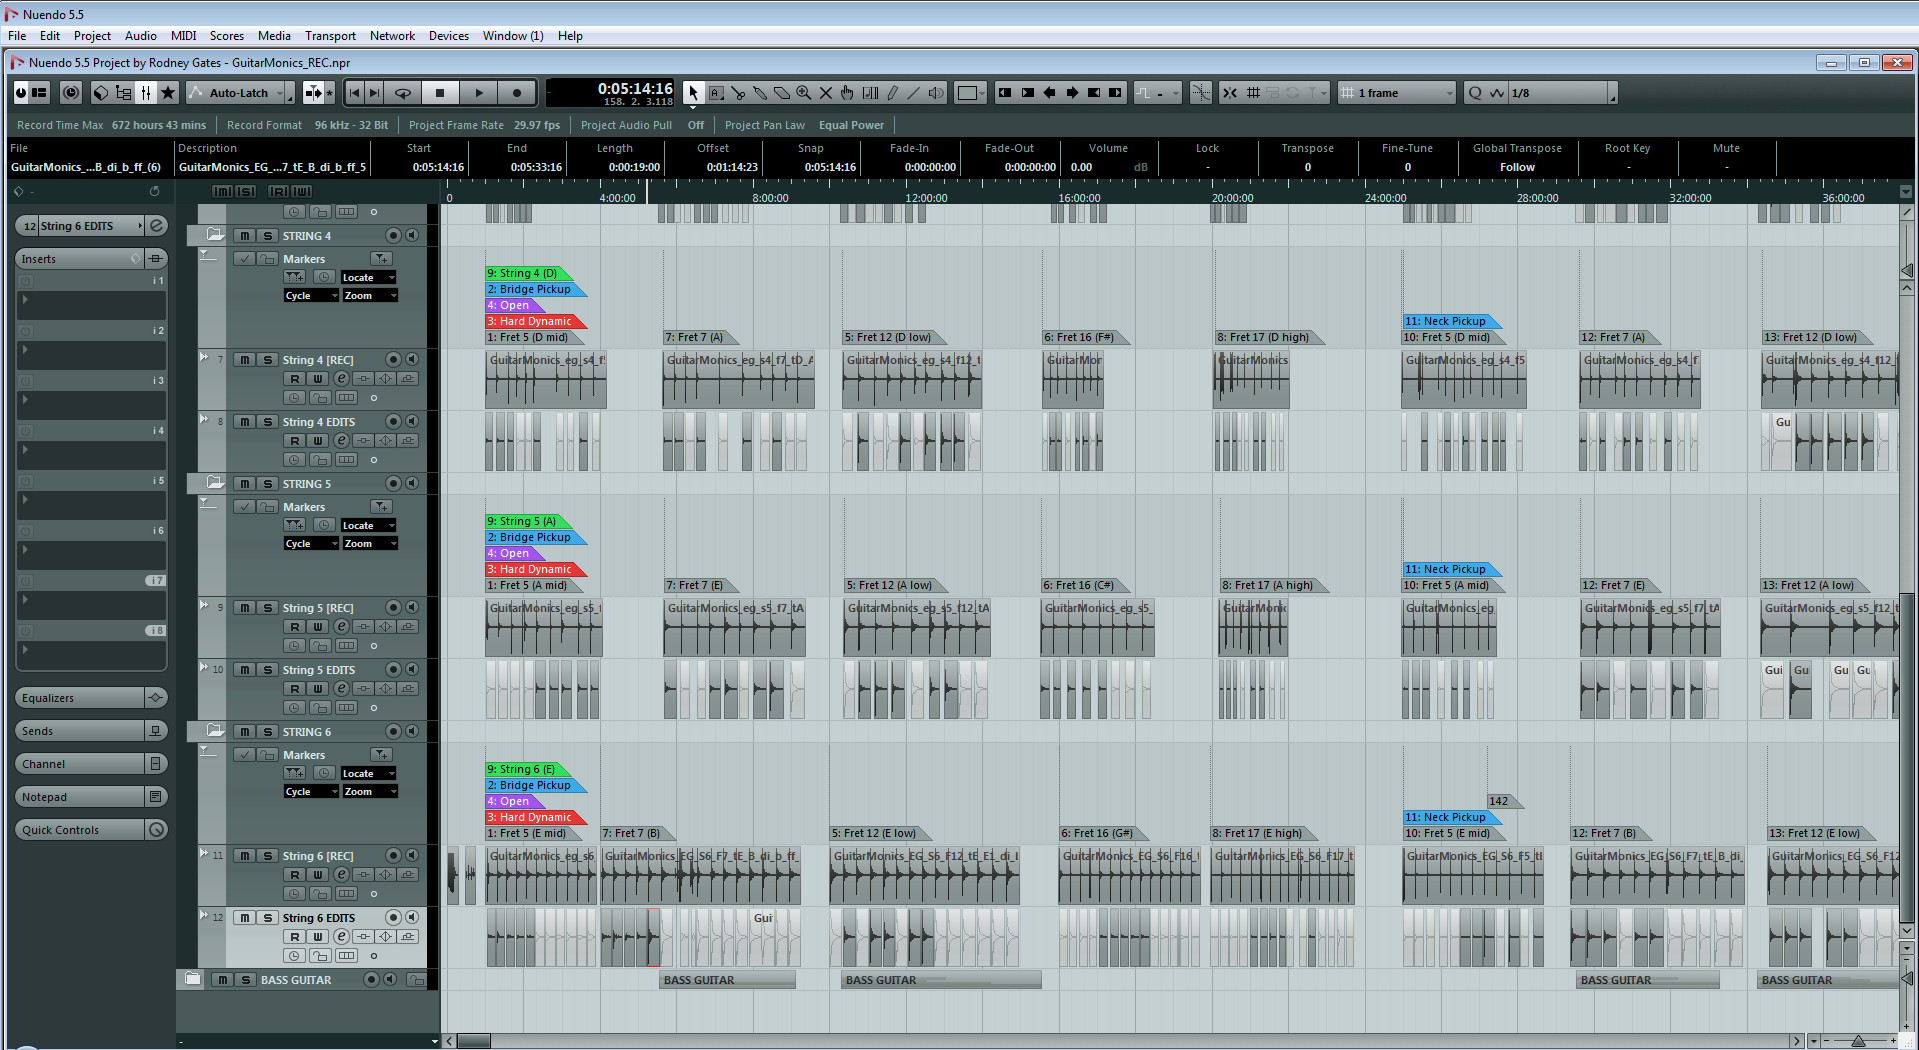This screenshot has height=1050, width=1919.
Task: Open the Notepad inspector section
Action: pos(80,797)
